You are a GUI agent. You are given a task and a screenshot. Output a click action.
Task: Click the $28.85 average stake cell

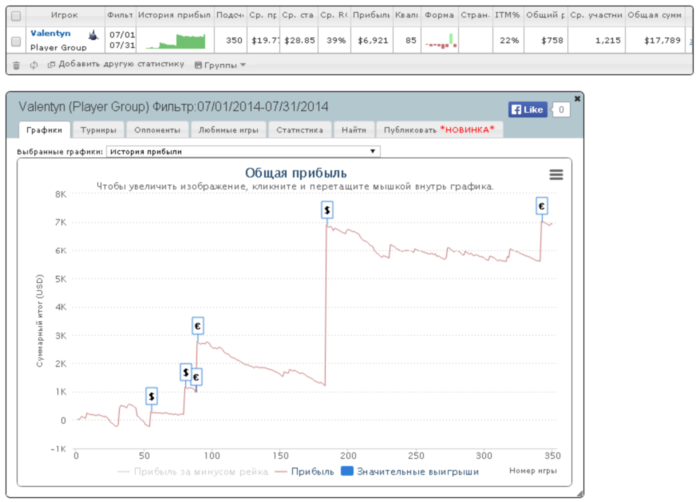coord(300,41)
